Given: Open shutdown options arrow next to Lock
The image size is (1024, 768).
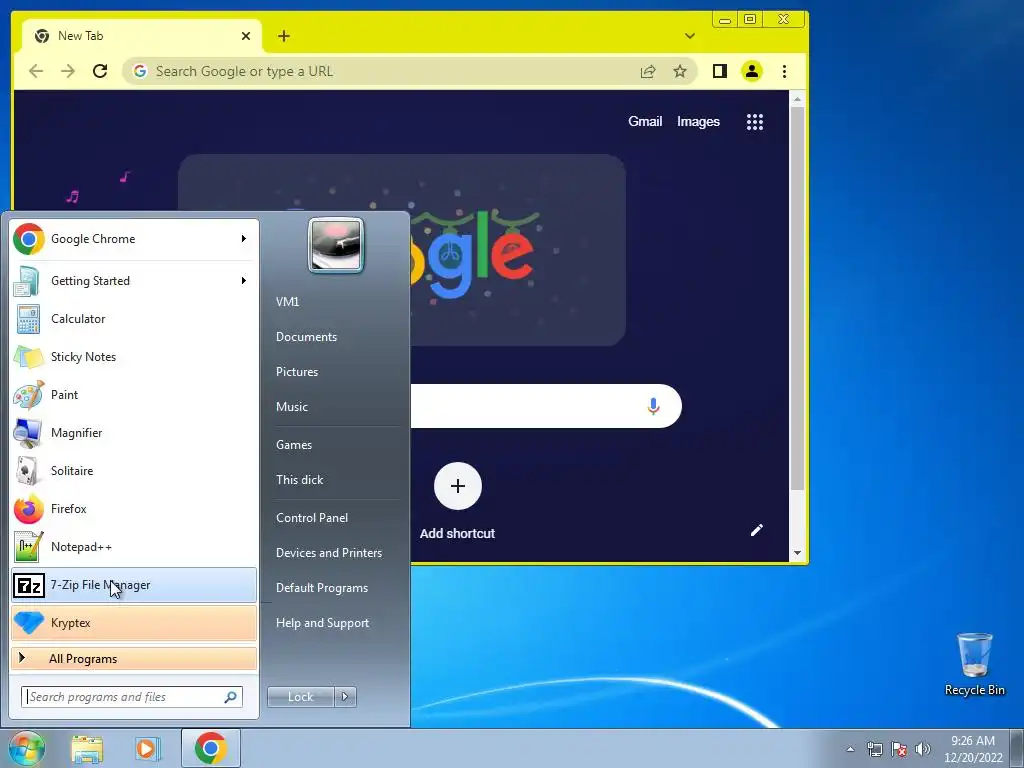Looking at the screenshot, I should [345, 697].
